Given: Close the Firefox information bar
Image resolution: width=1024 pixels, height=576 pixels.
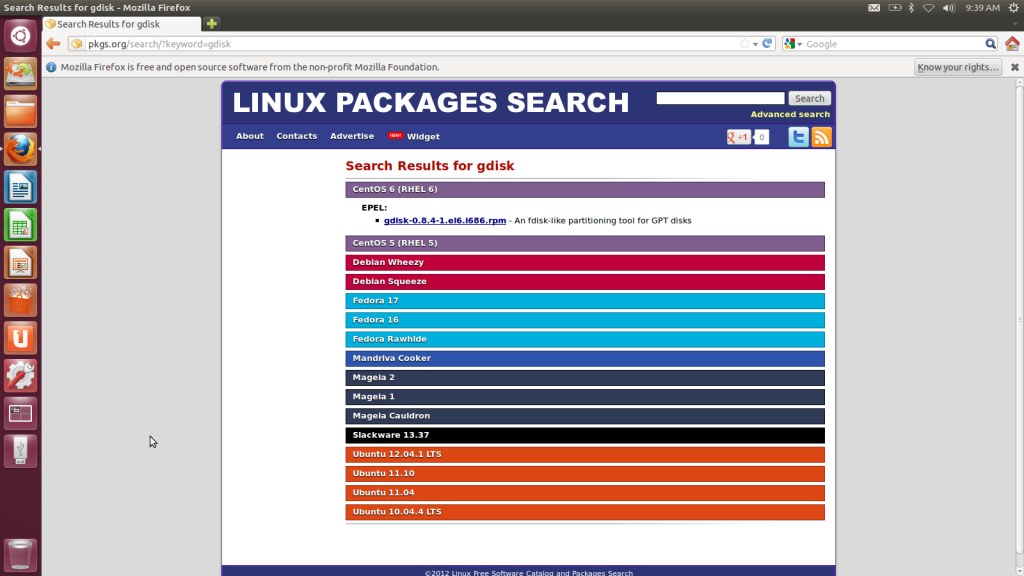Looking at the screenshot, I should pos(1015,67).
